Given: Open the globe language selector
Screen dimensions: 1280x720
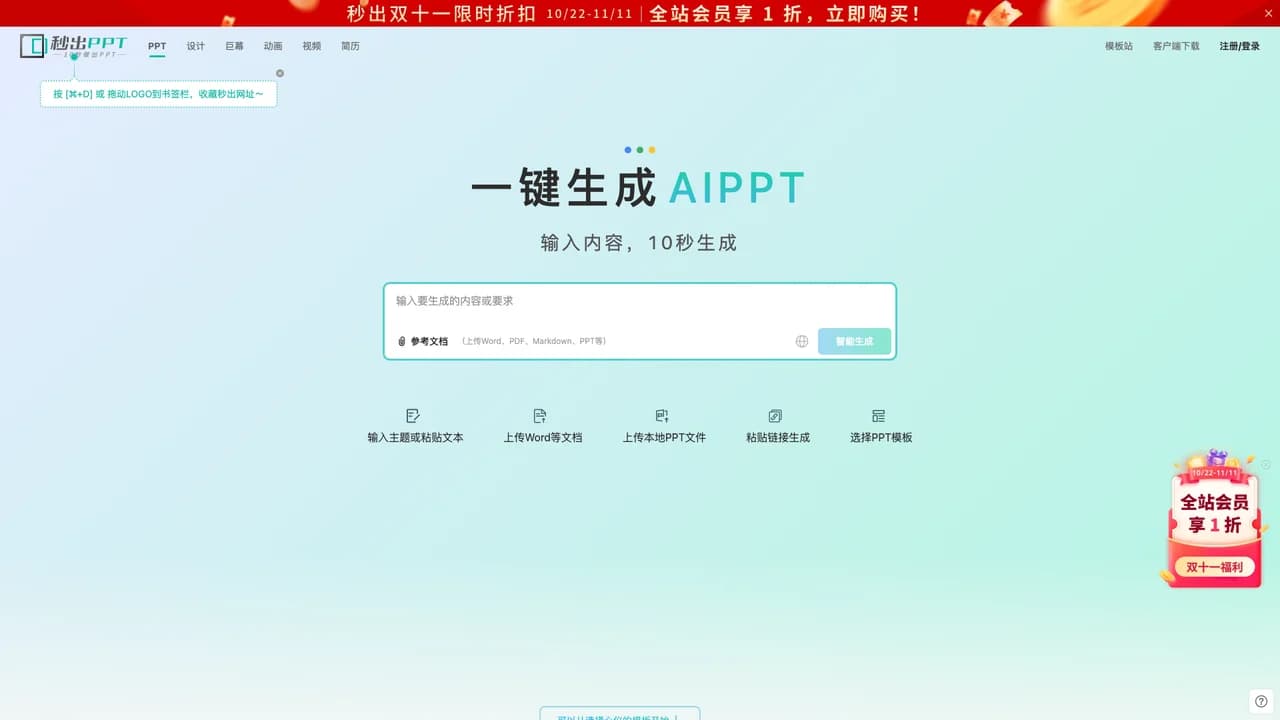Looking at the screenshot, I should (x=802, y=341).
